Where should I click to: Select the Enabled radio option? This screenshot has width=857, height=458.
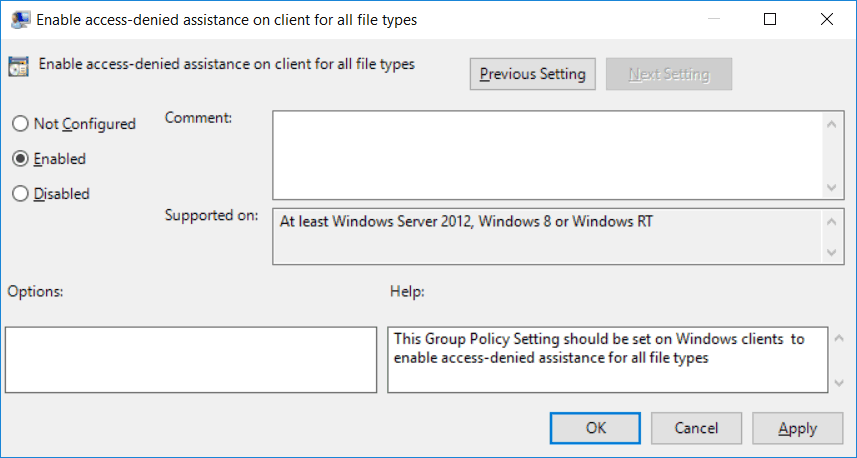pyautogui.click(x=20, y=158)
